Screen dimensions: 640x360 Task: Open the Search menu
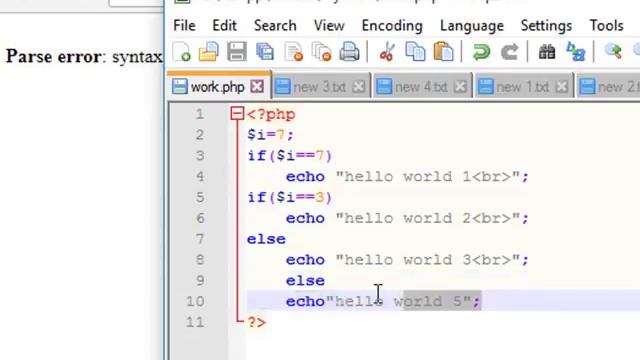click(275, 26)
